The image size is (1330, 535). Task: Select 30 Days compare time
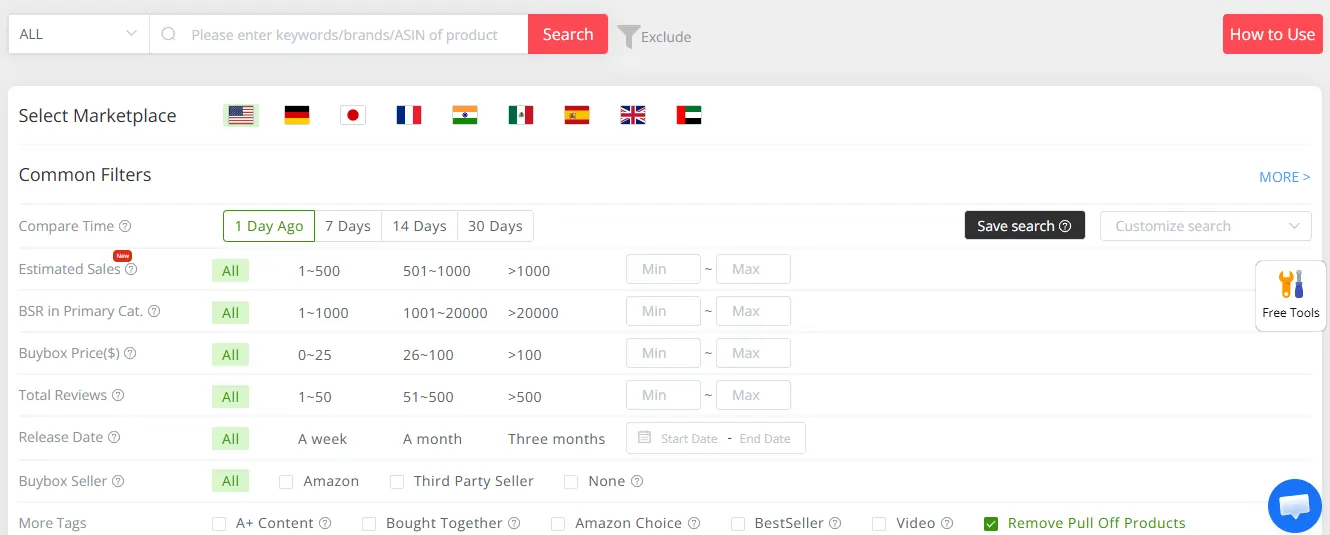[x=495, y=226]
